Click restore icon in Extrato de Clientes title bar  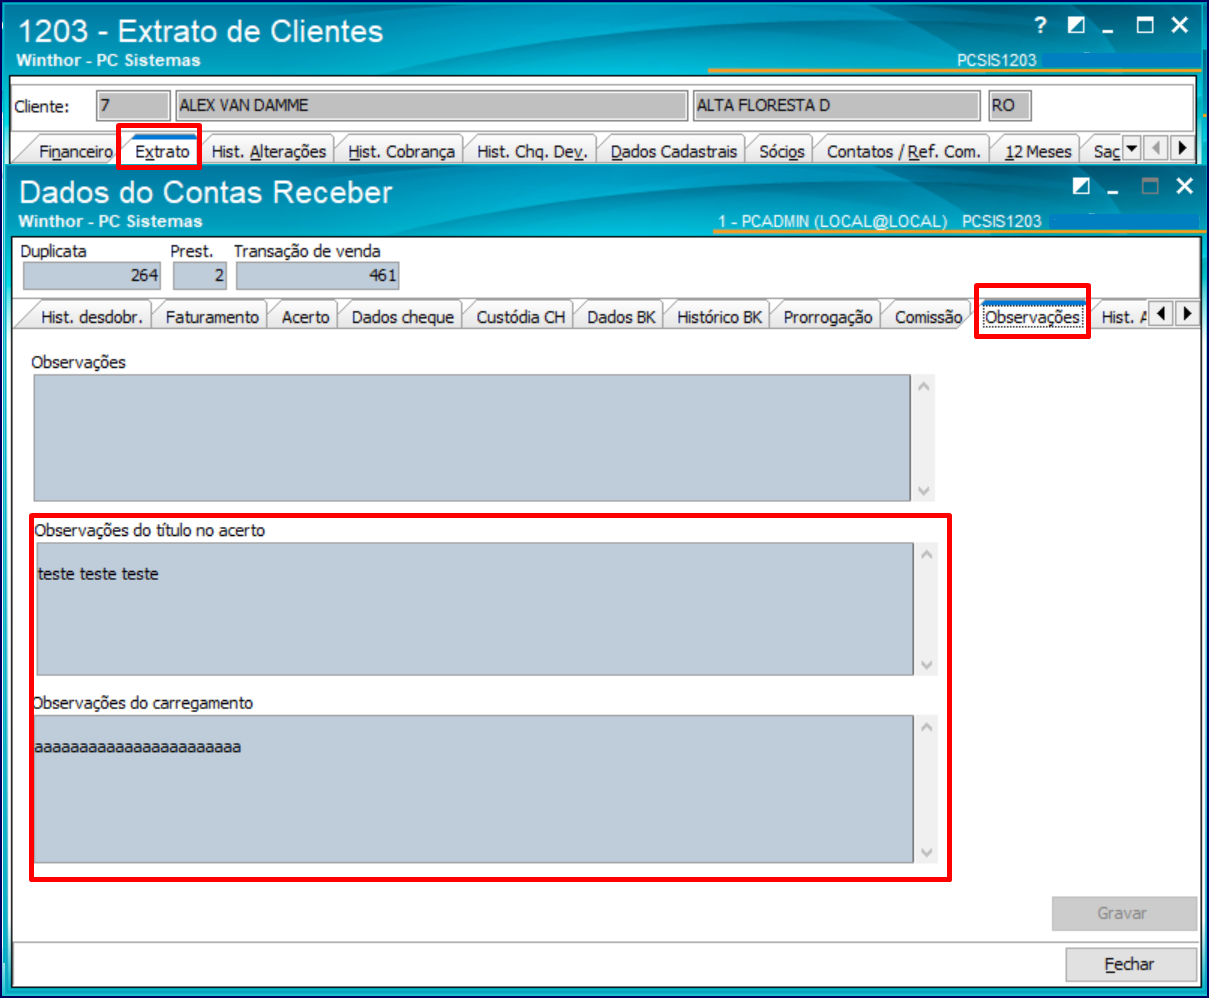point(1076,26)
